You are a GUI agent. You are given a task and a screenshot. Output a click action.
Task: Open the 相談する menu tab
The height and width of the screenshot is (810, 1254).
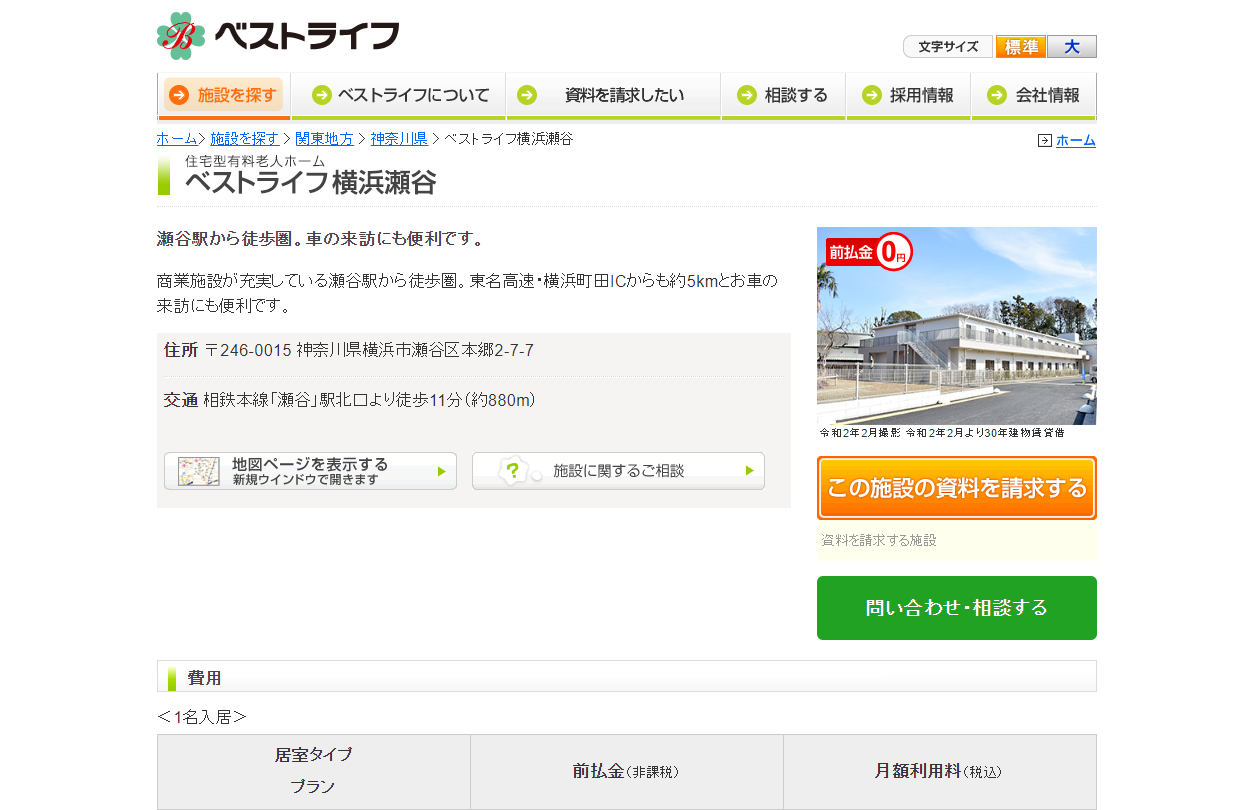(x=783, y=96)
